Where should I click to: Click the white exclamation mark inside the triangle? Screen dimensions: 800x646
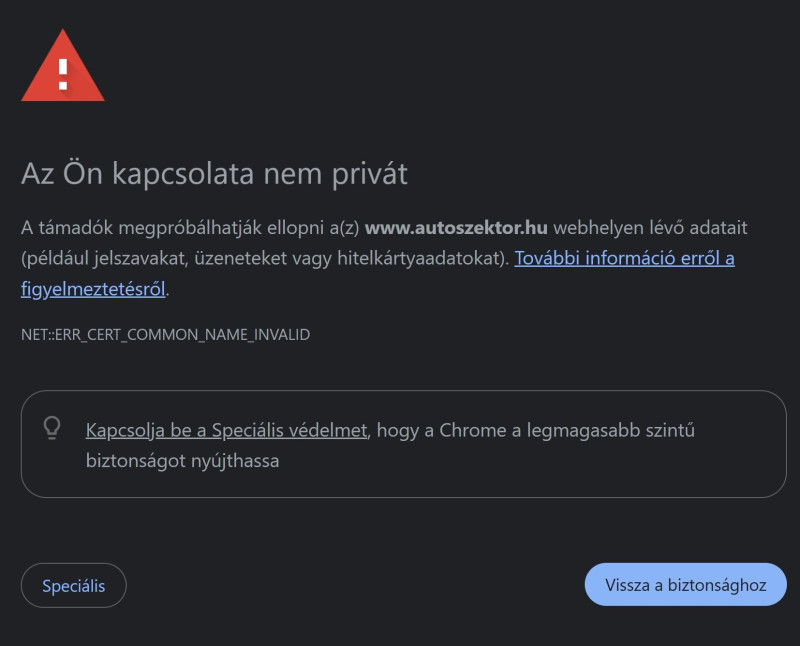coord(63,74)
